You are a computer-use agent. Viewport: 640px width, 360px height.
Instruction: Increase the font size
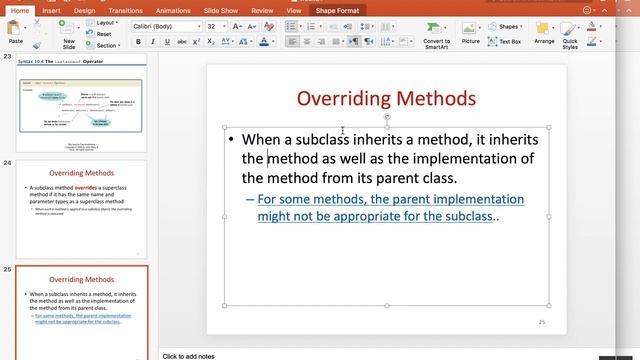[237, 27]
